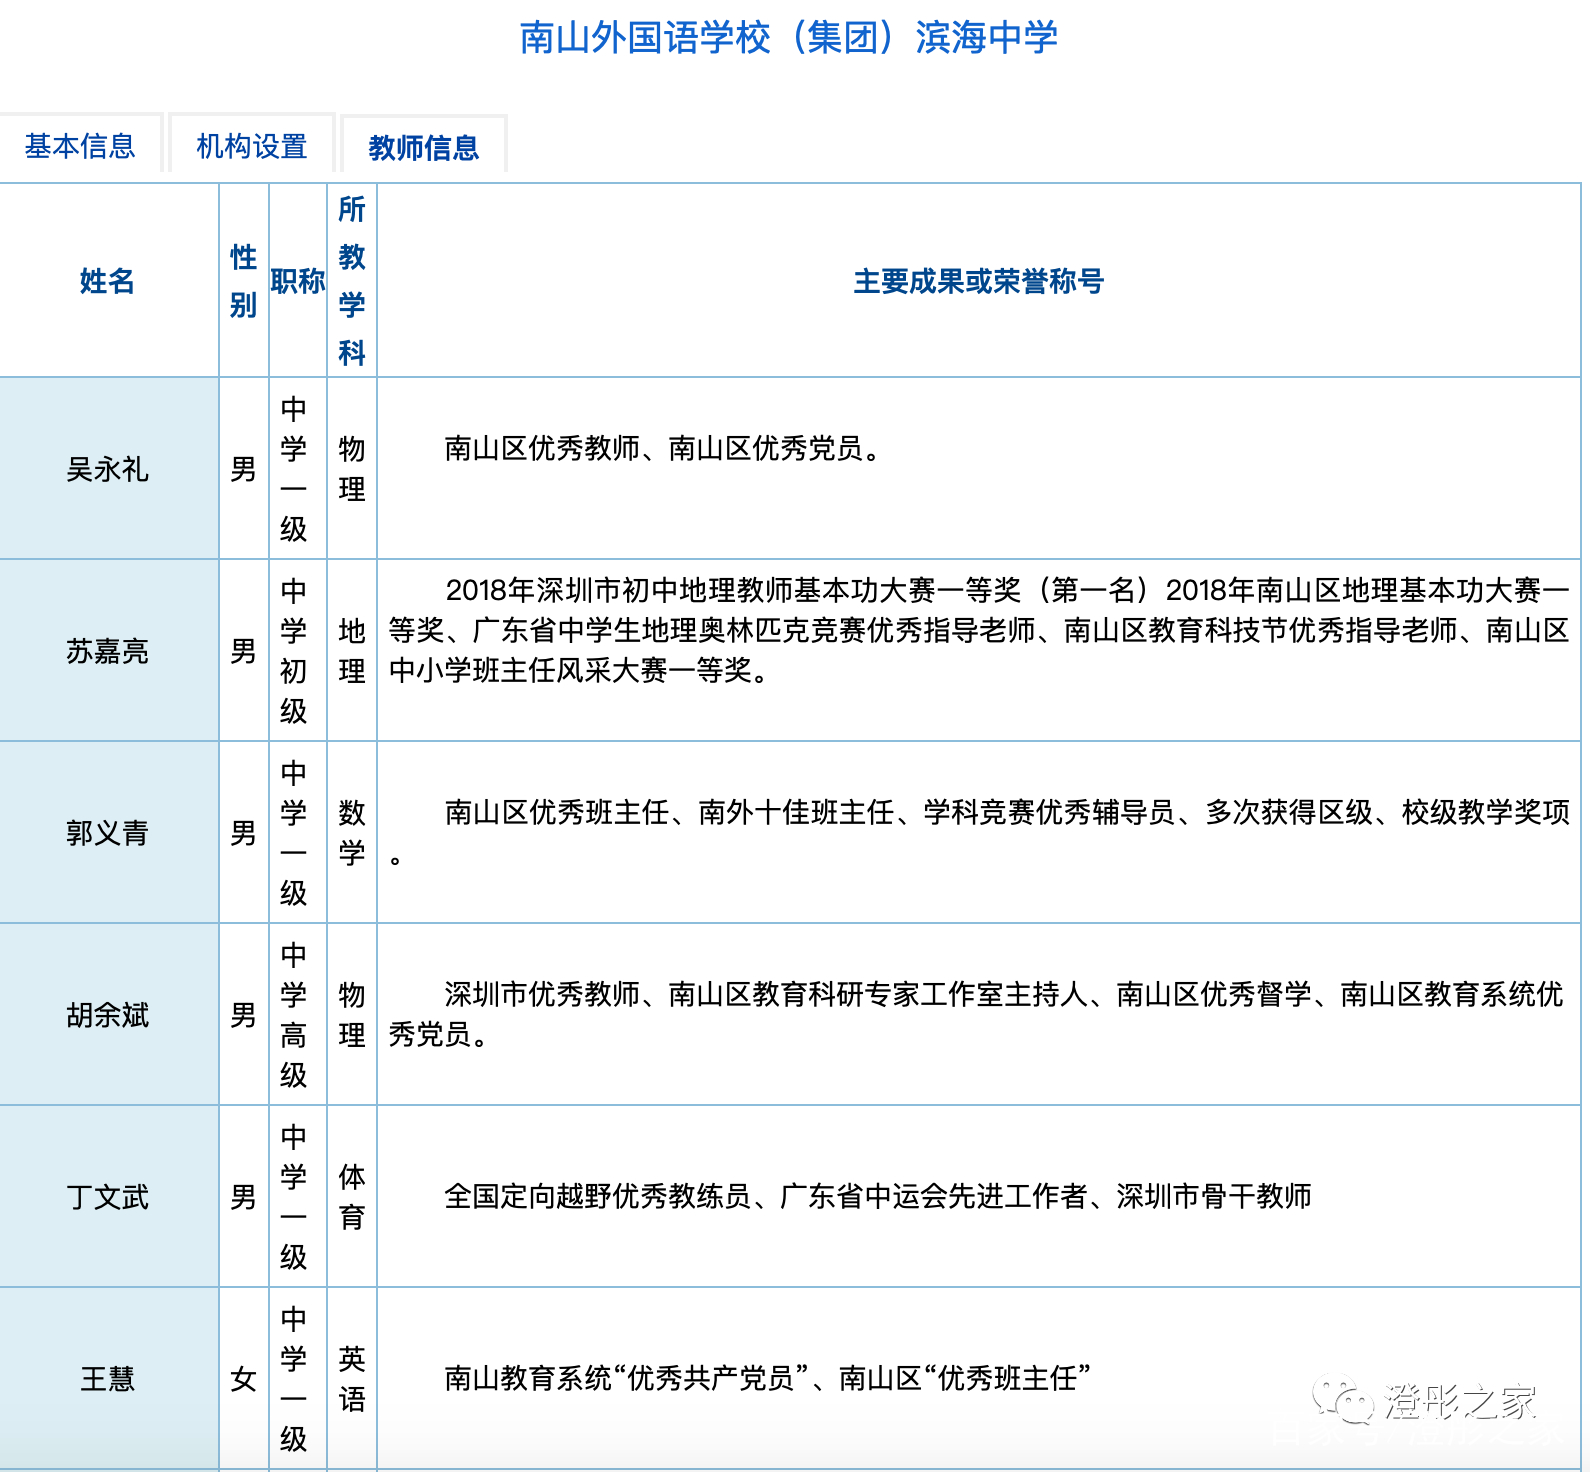Click 王慧's honors 南山教育系统“优秀共产党员”

[767, 1379]
